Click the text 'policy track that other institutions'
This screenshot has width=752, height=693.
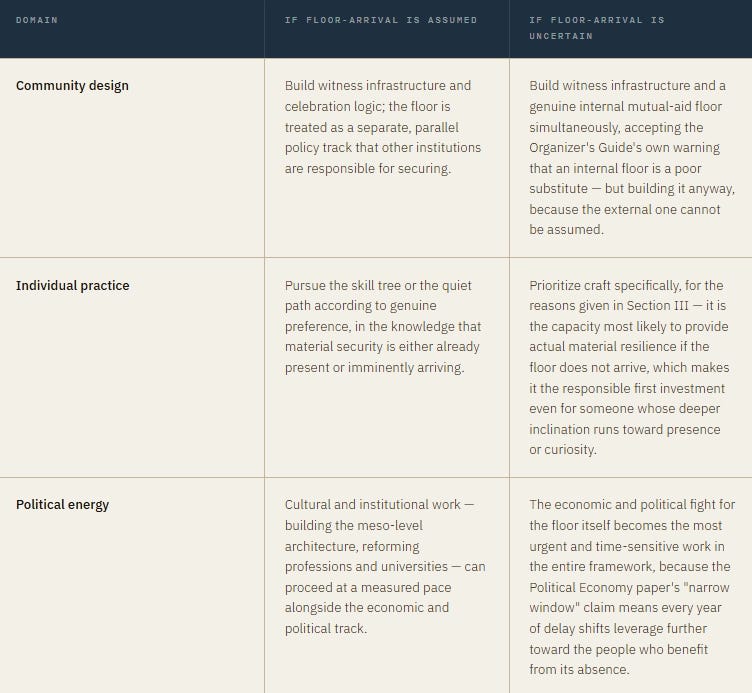(x=383, y=148)
